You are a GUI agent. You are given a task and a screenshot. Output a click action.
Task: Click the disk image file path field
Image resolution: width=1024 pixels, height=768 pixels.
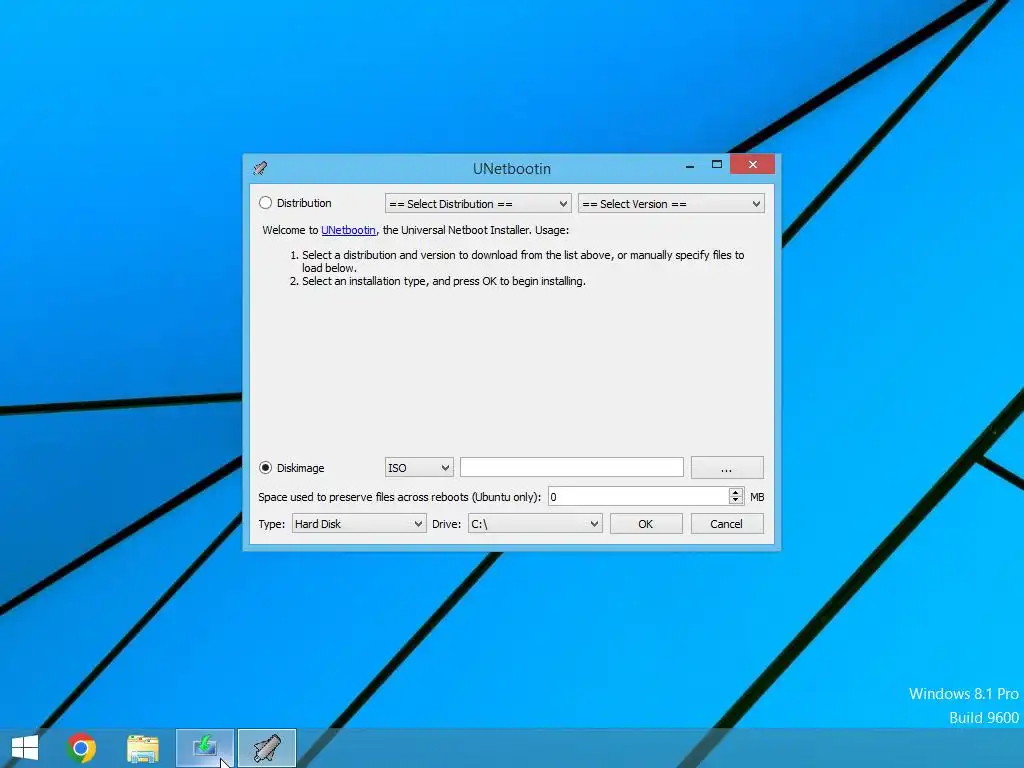571,467
